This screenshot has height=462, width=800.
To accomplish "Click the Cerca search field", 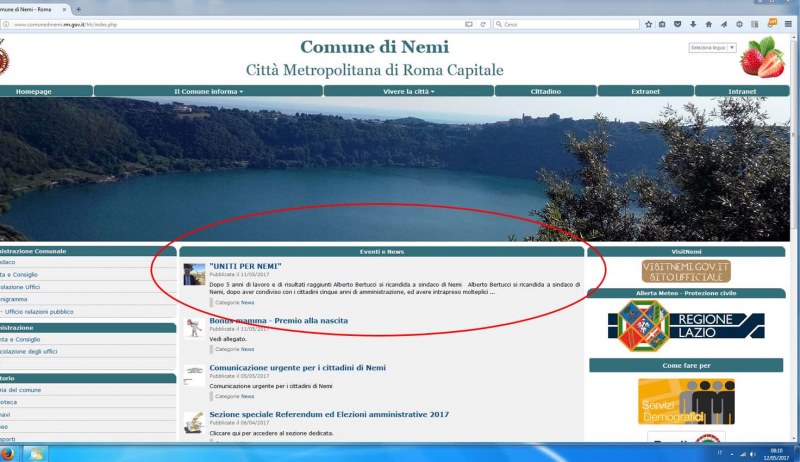I will pos(566,24).
